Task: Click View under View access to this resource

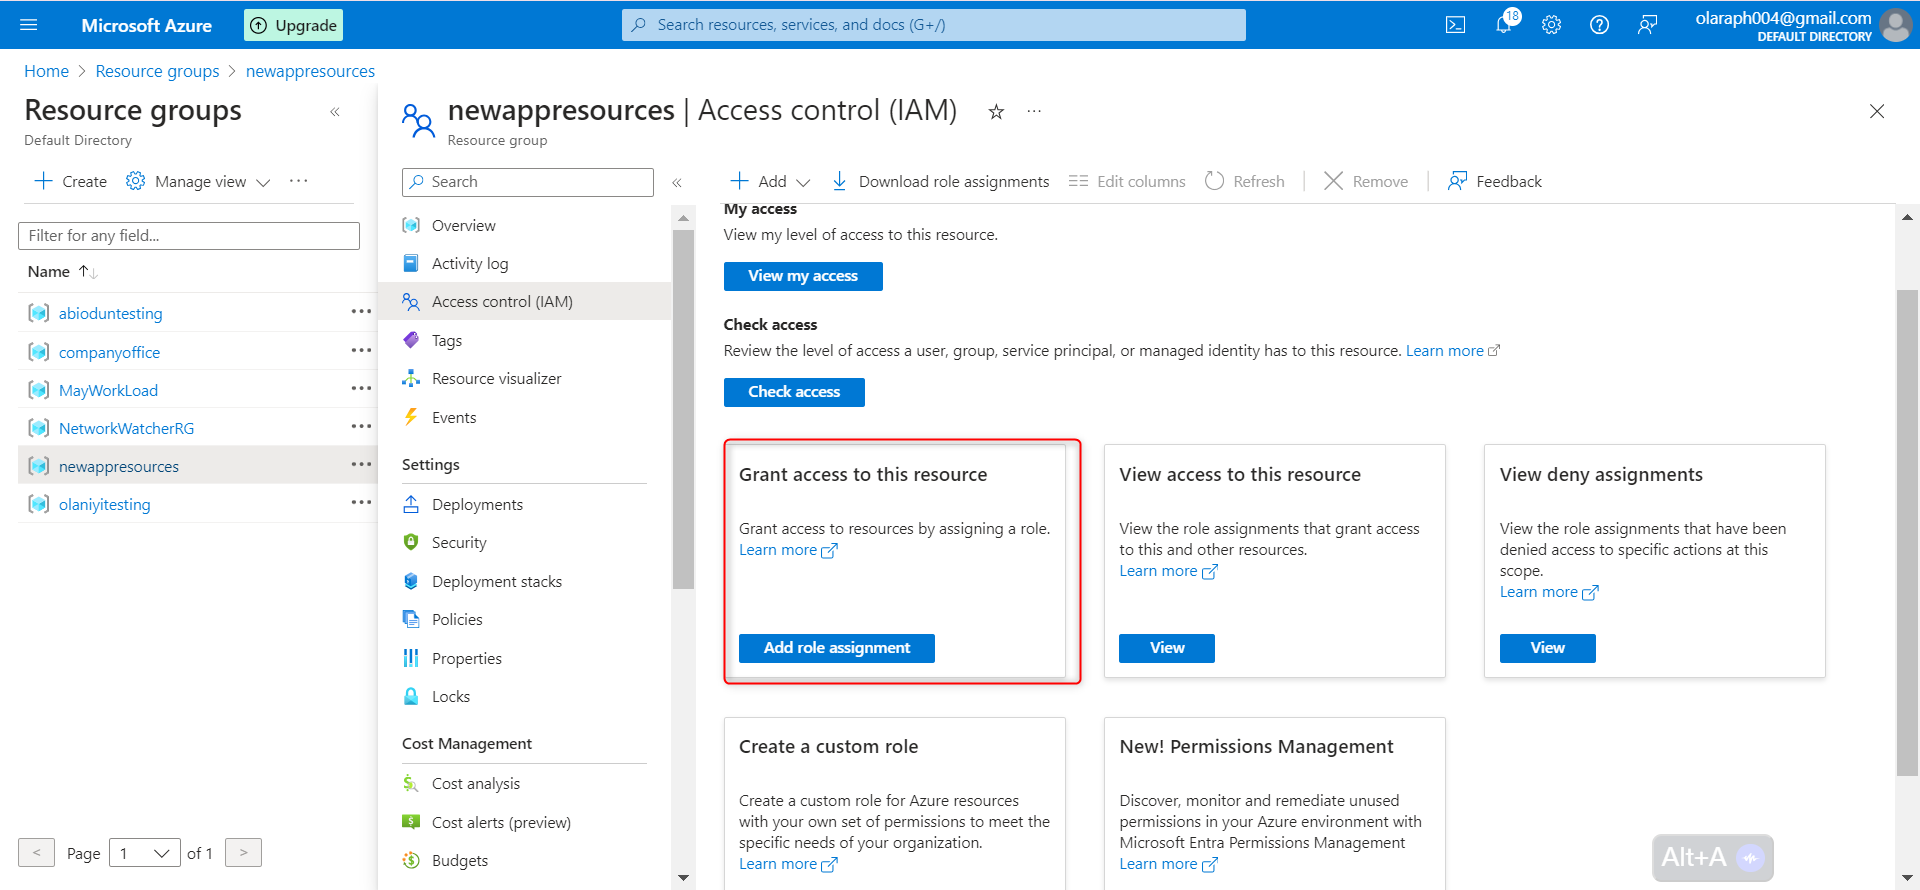Action: tap(1167, 648)
